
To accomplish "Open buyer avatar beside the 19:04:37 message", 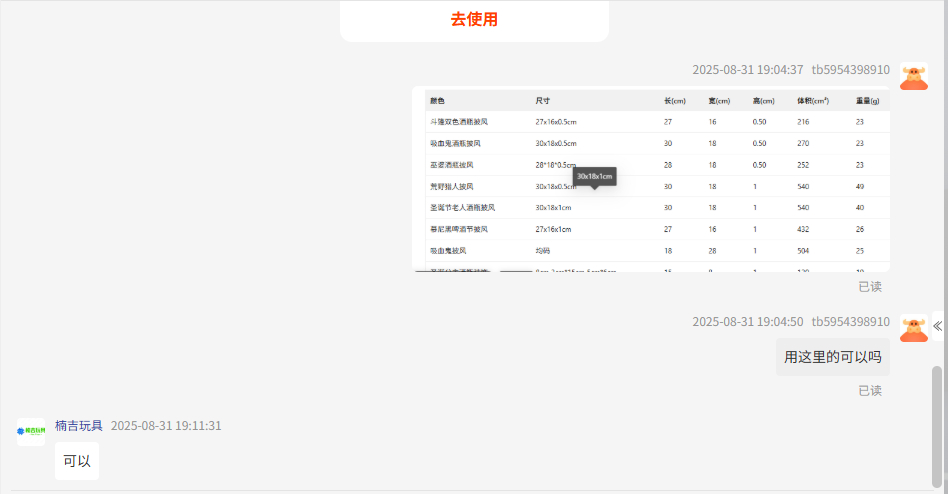I will (913, 76).
